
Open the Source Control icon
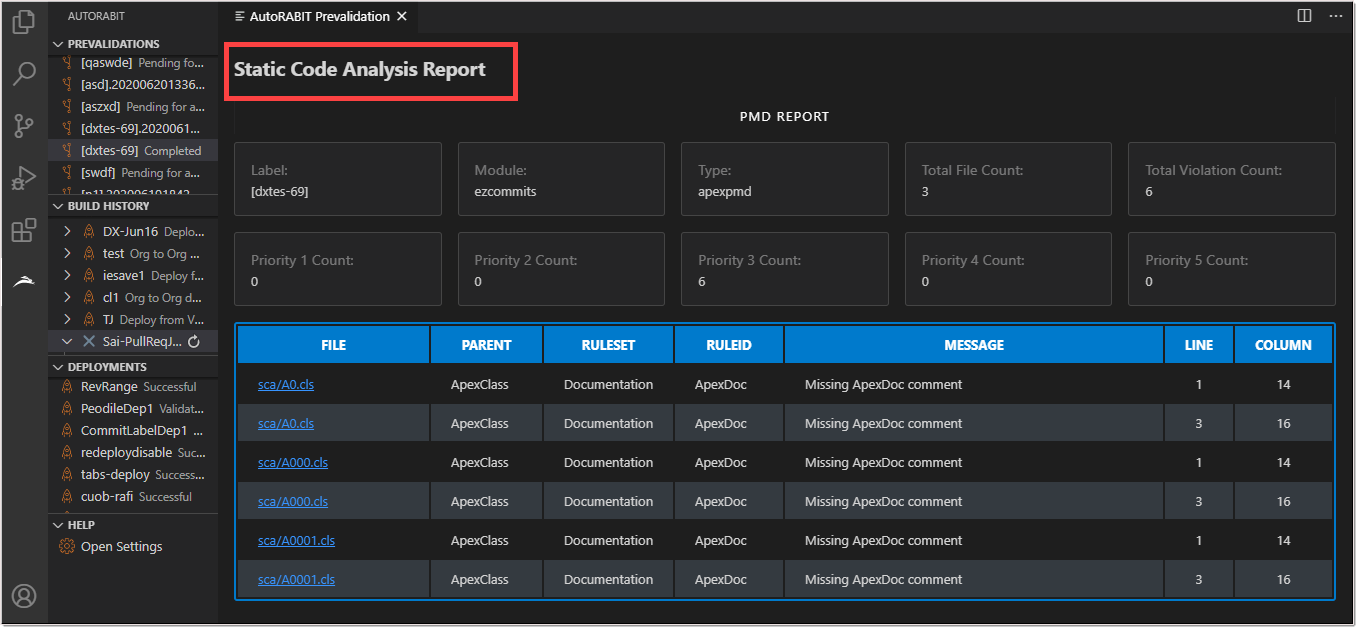point(24,125)
